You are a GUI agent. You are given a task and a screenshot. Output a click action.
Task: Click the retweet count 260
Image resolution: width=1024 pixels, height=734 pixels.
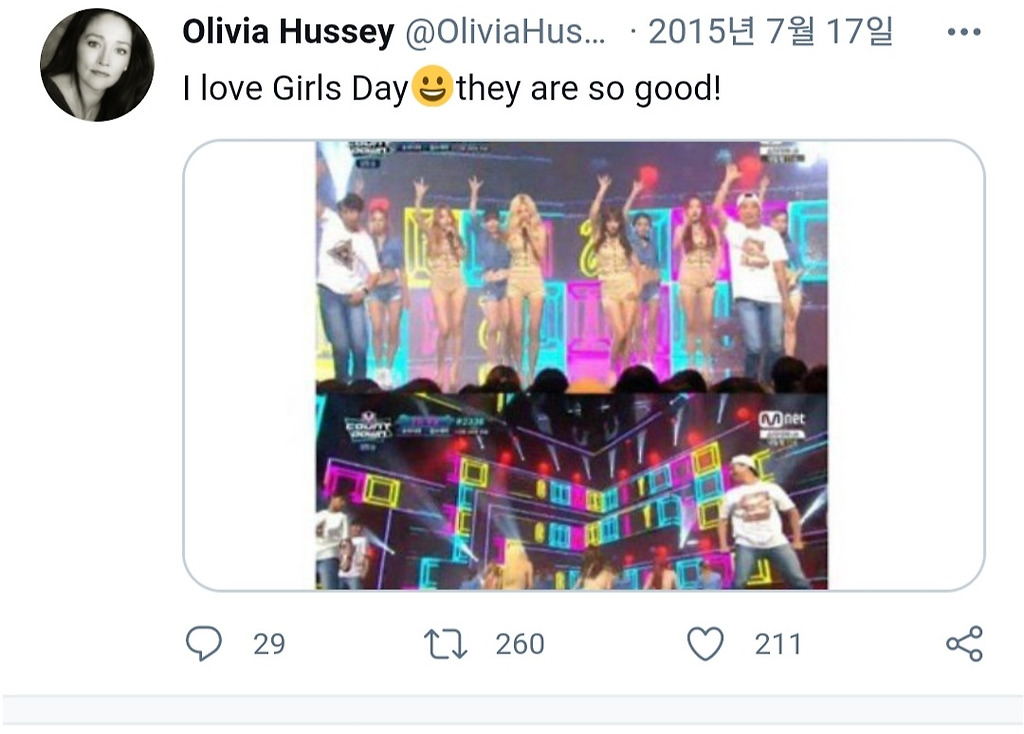(519, 644)
